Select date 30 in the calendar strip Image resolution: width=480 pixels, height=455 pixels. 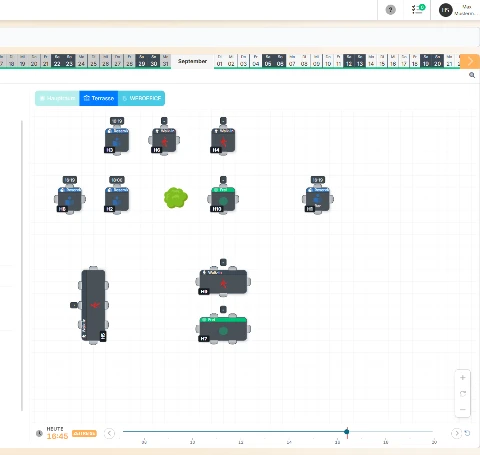154,61
